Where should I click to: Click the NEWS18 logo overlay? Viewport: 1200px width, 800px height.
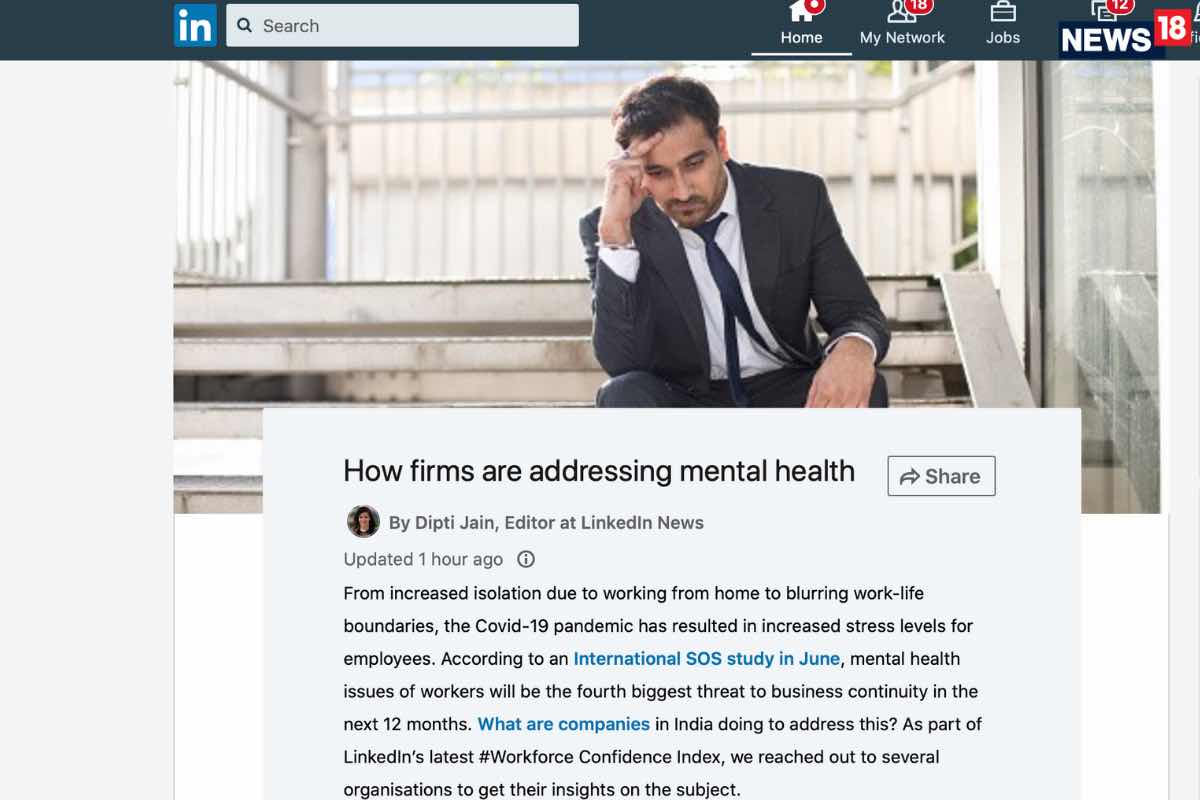point(1125,34)
